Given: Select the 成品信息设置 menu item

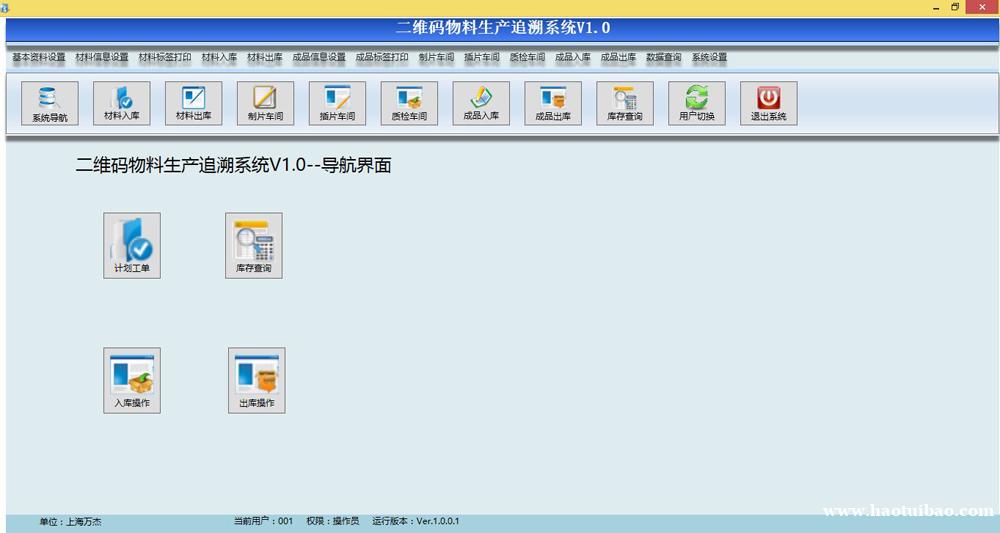Looking at the screenshot, I should (319, 58).
